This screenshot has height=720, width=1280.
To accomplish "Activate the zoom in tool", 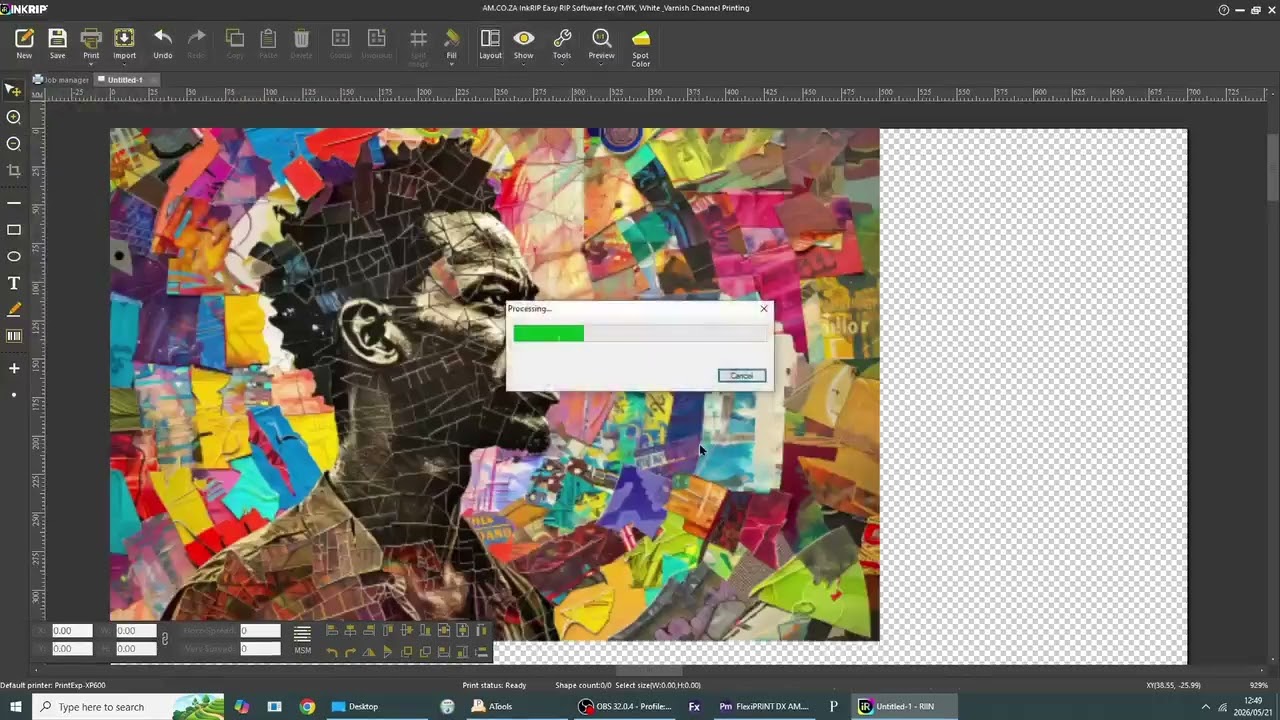I will (14, 117).
